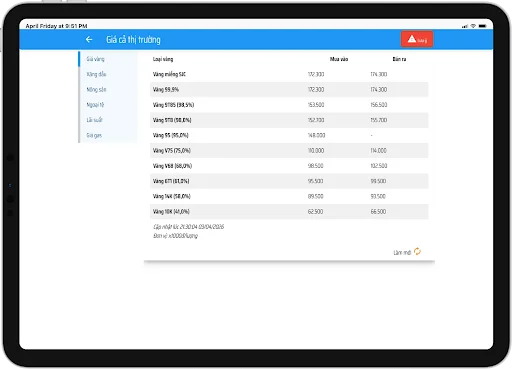The width and height of the screenshot is (512, 369).
Task: Click the Wi-Fi icon in status bar
Action: [473, 26]
